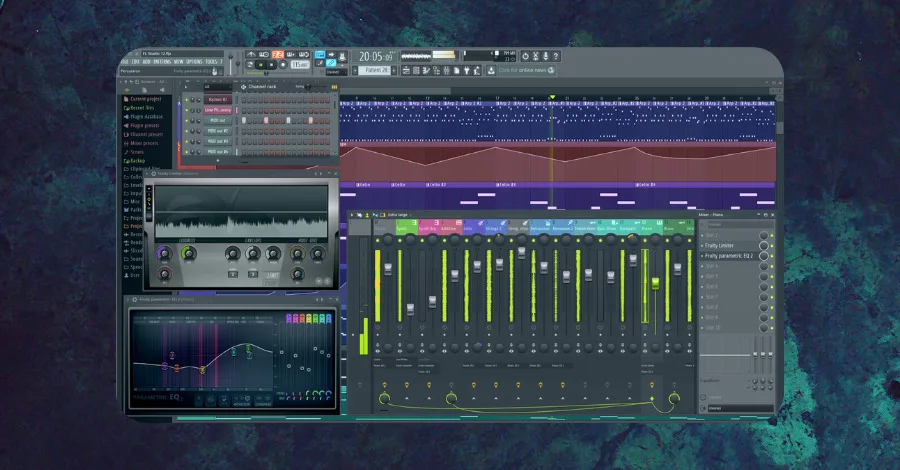Viewport: 900px width, 470px height.
Task: Open Fruity parametric EQ 2 mixer slot
Action: point(729,256)
